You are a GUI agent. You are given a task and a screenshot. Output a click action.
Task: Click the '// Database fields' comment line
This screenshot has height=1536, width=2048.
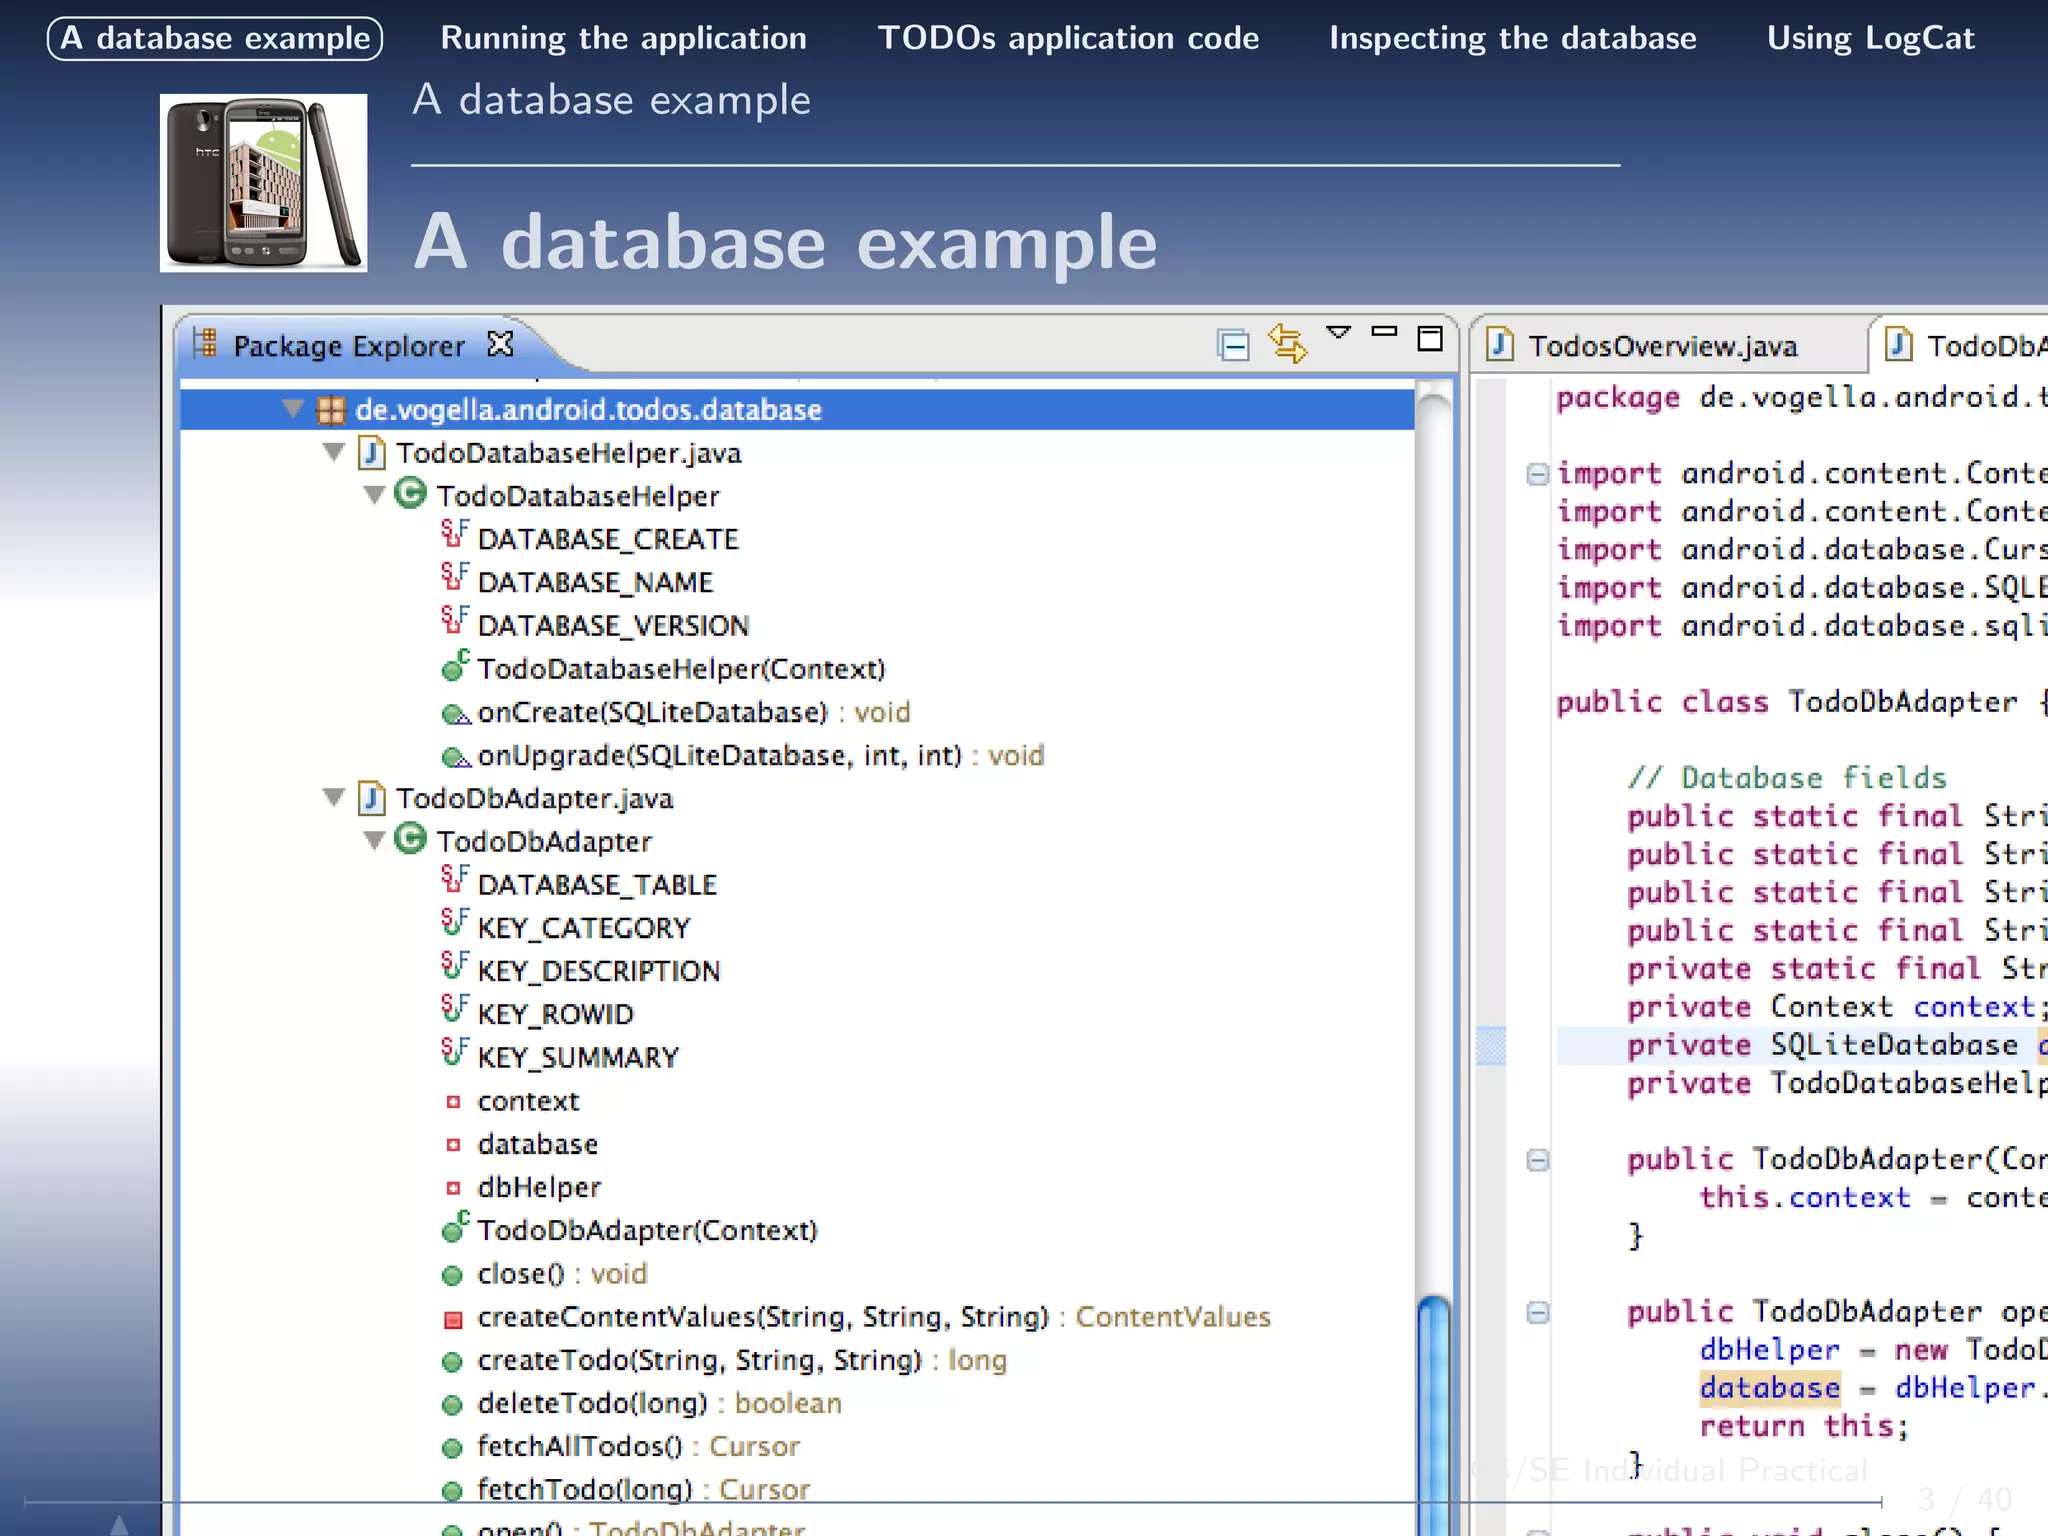1786,778
